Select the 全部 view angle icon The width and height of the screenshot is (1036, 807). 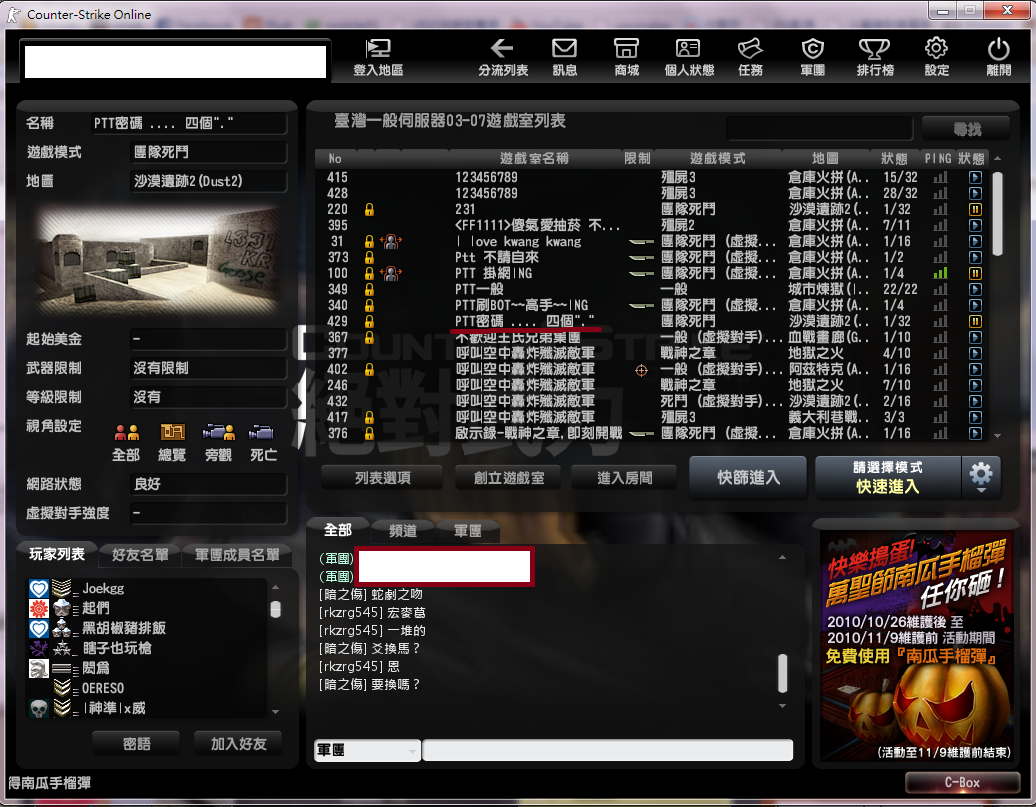point(126,433)
